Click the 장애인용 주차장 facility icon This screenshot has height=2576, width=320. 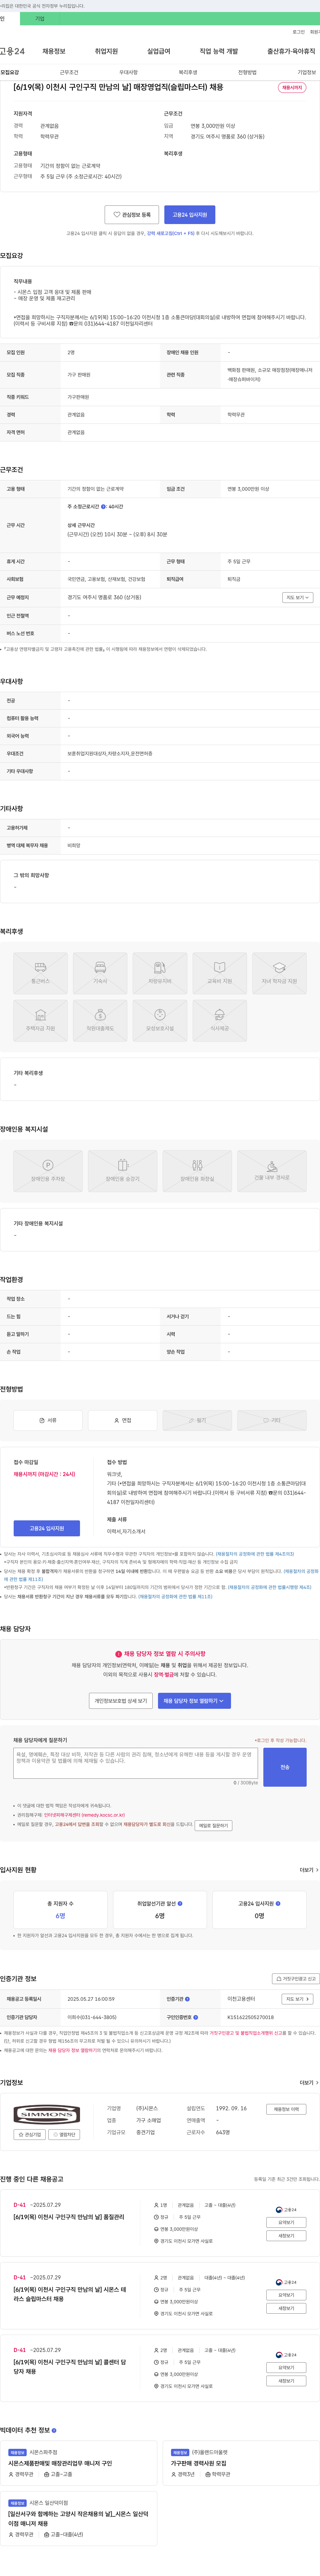pos(48,1171)
